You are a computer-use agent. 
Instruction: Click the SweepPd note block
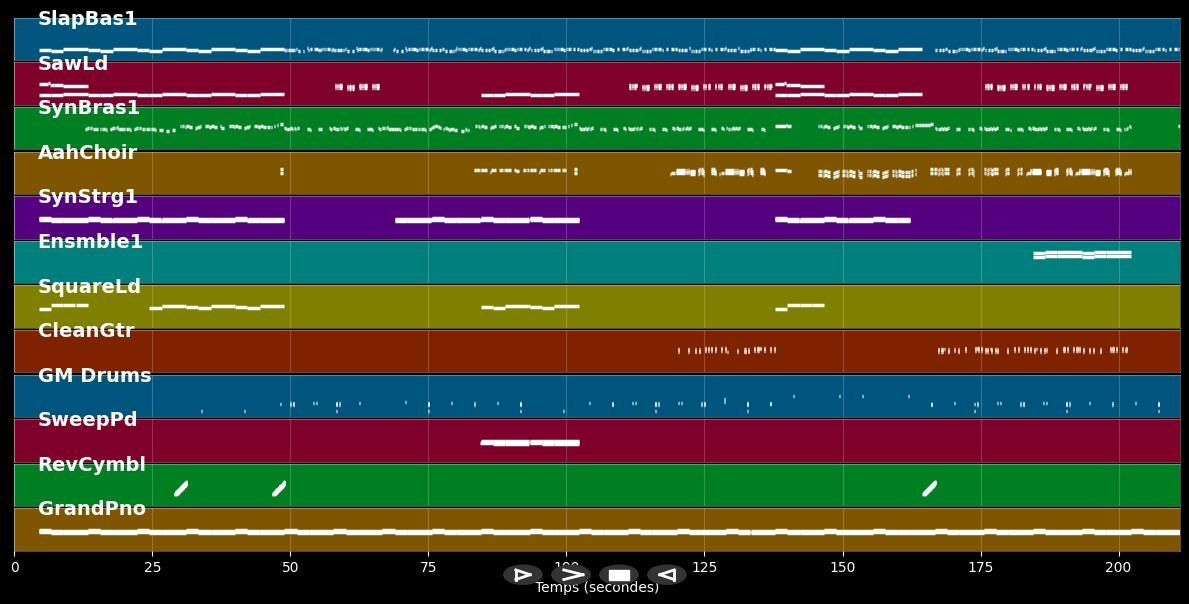[x=529, y=442]
